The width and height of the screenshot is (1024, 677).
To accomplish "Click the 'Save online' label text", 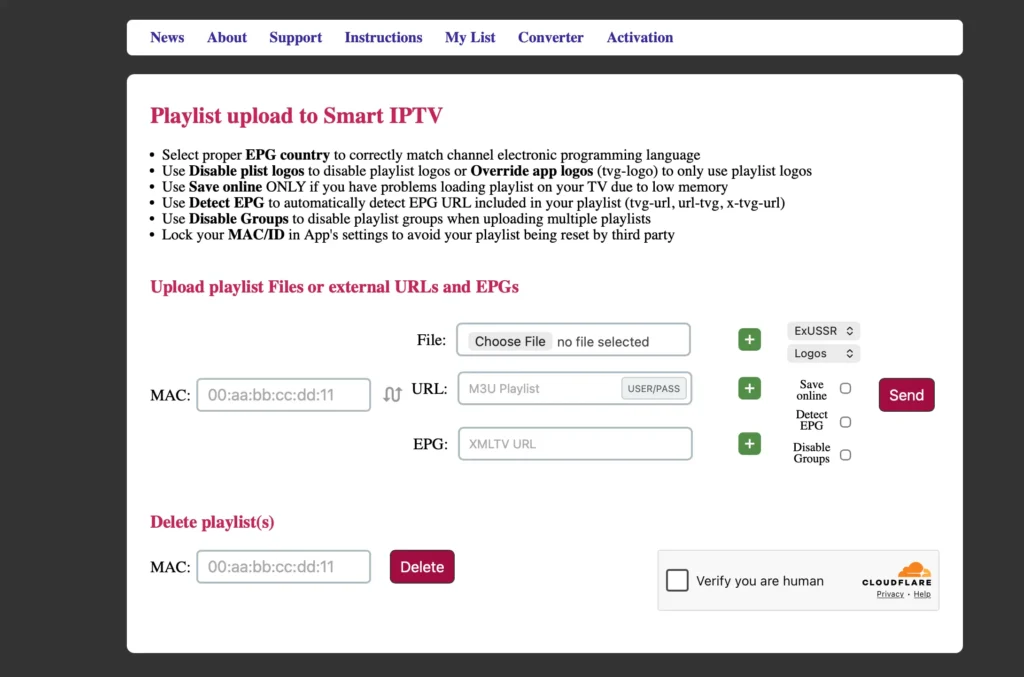I will pyautogui.click(x=812, y=390).
